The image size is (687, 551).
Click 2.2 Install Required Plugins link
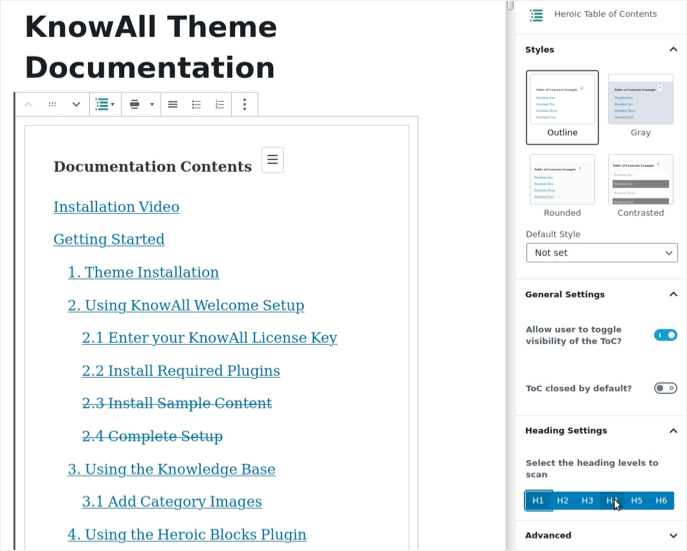pyautogui.click(x=181, y=371)
